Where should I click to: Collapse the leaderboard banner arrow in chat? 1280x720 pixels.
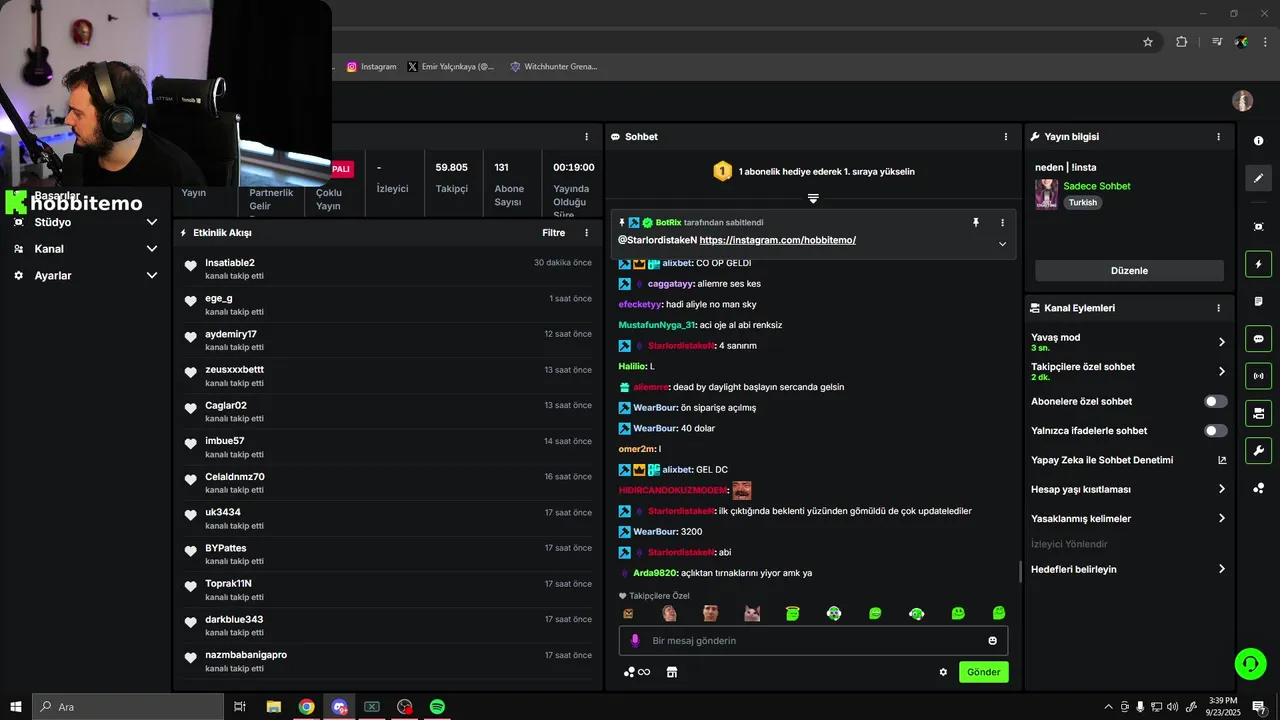pyautogui.click(x=813, y=199)
